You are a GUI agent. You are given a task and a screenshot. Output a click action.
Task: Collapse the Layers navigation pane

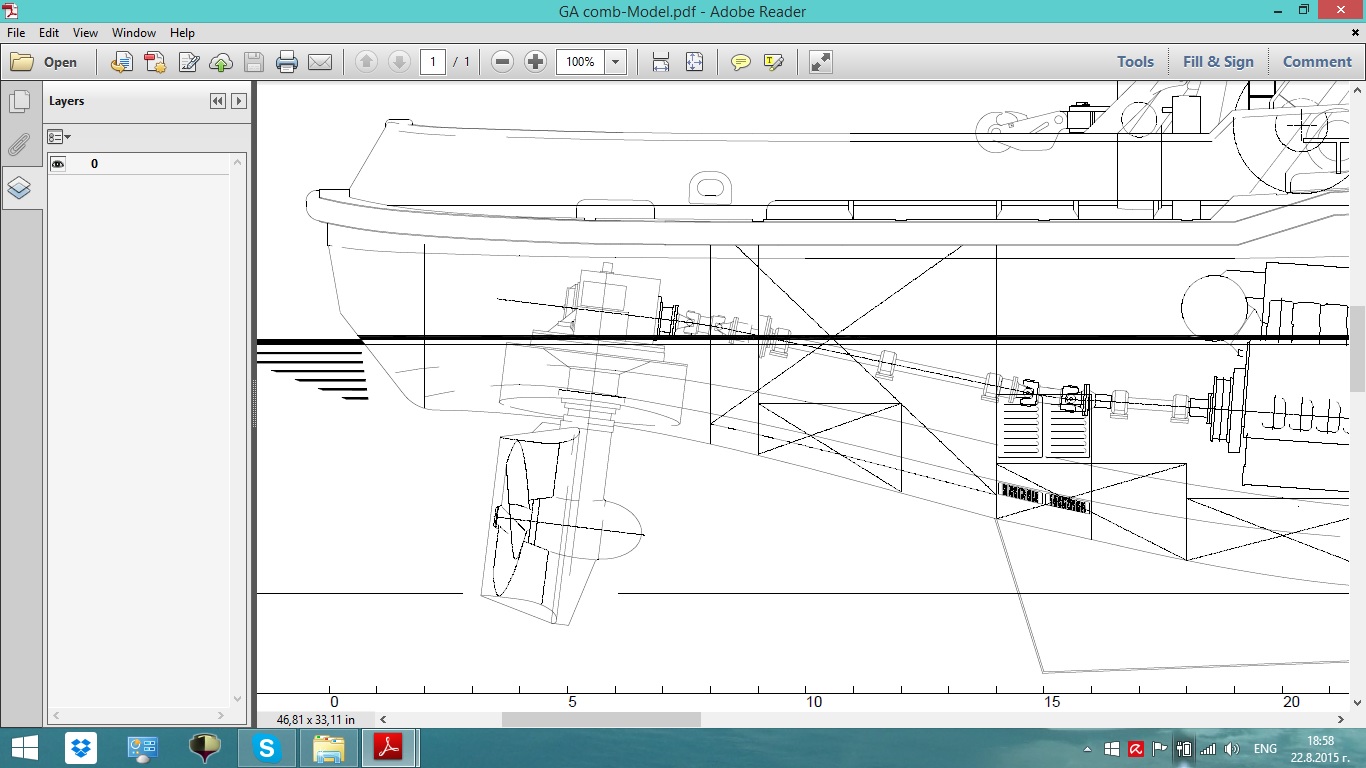coord(217,101)
